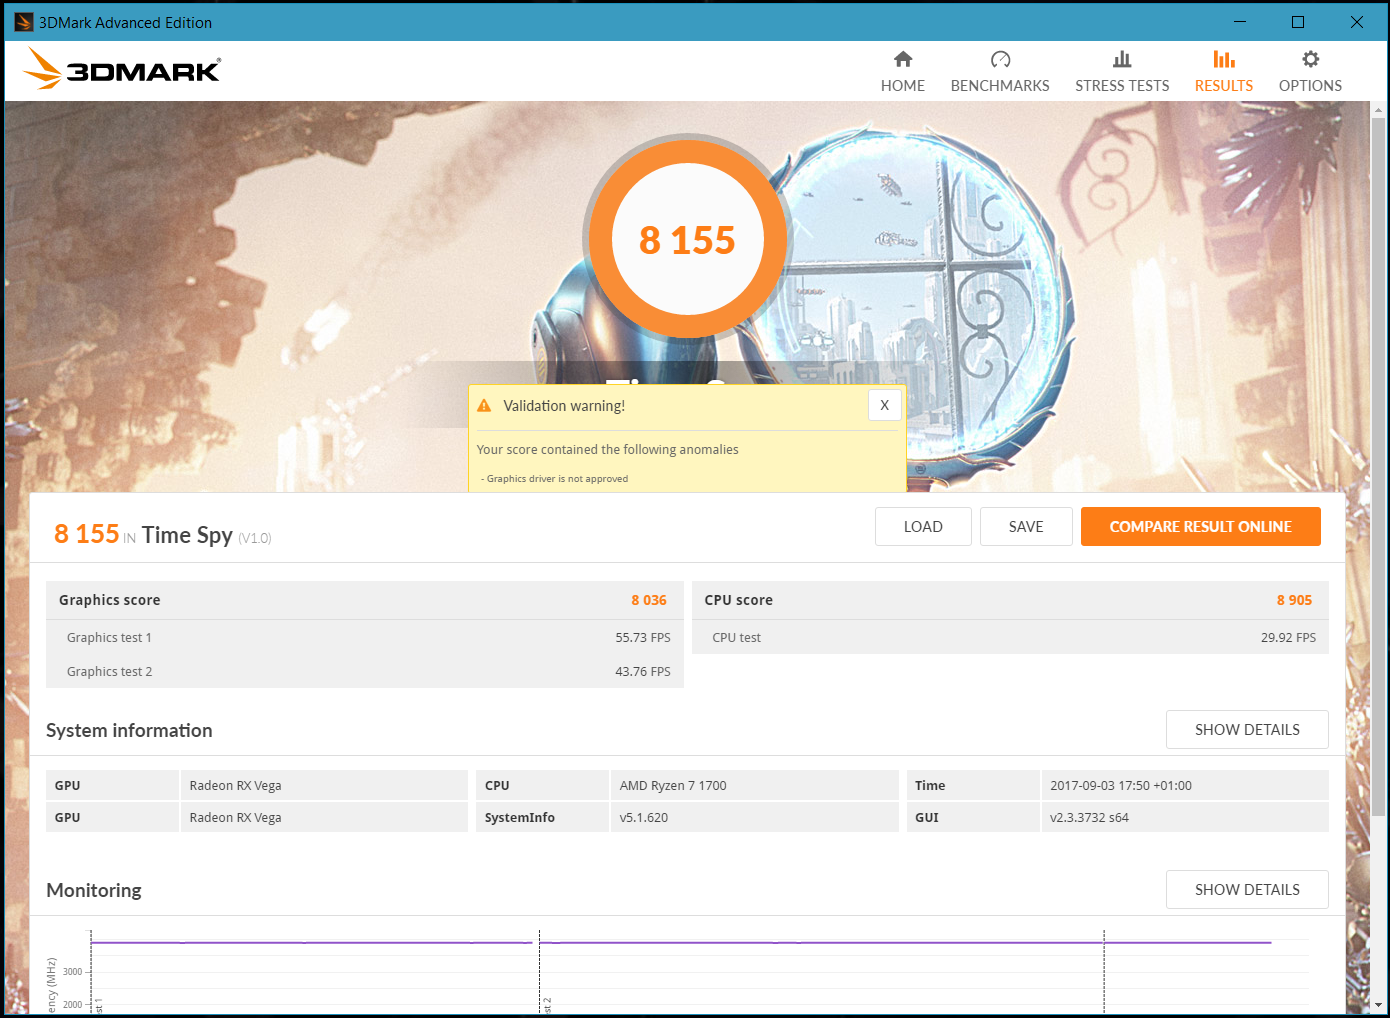Switch to STRESS TESTS label
Viewport: 1390px width, 1018px height.
click(x=1122, y=86)
